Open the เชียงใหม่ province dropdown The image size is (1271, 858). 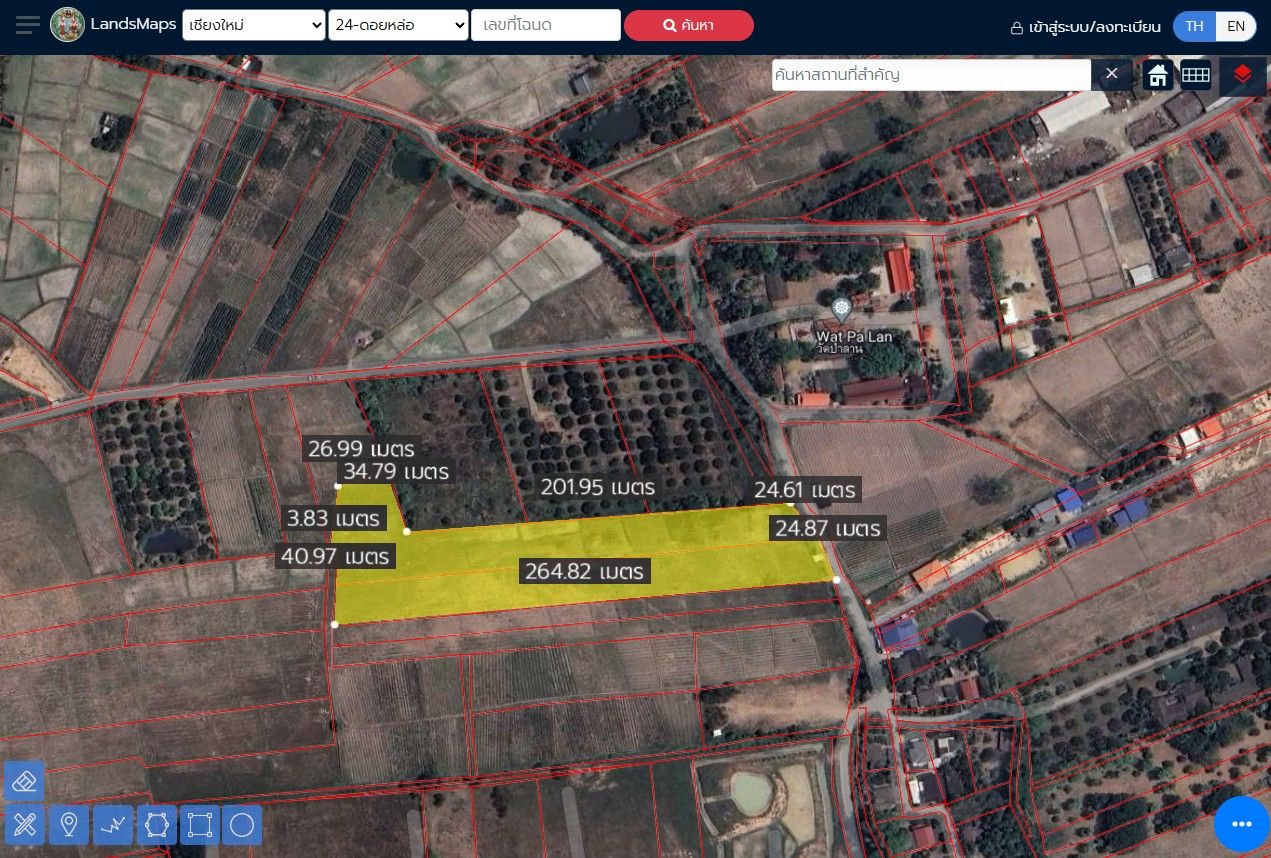(x=254, y=25)
